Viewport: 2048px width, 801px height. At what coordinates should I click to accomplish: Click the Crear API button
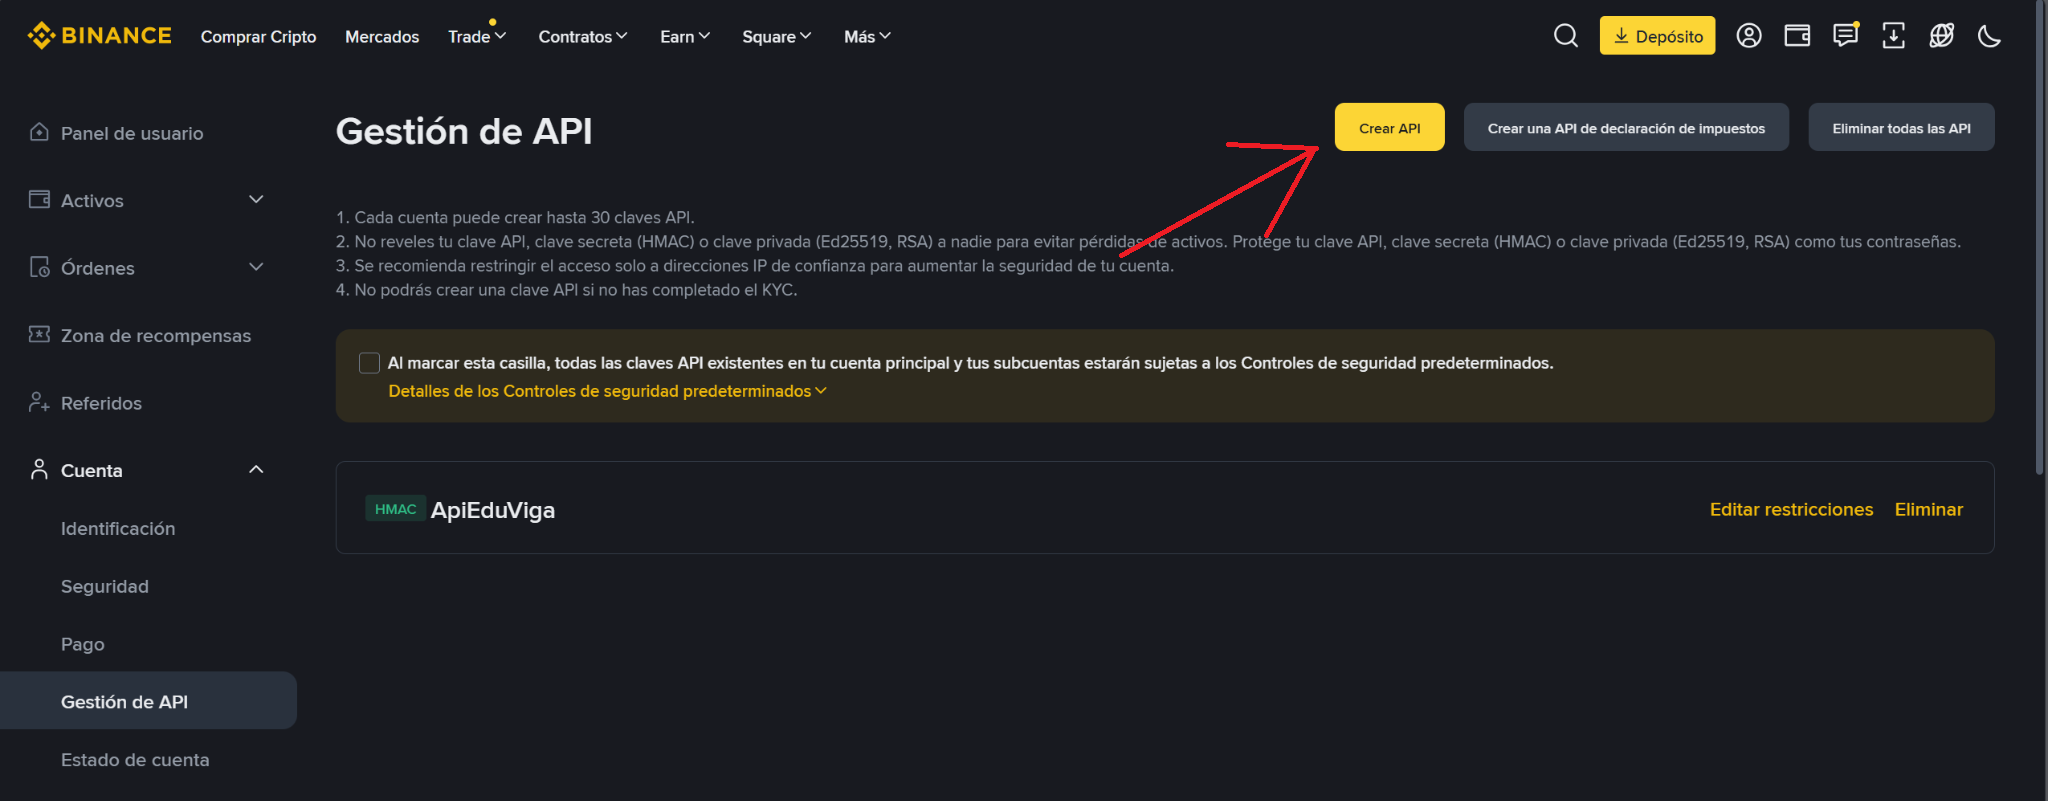pos(1389,128)
